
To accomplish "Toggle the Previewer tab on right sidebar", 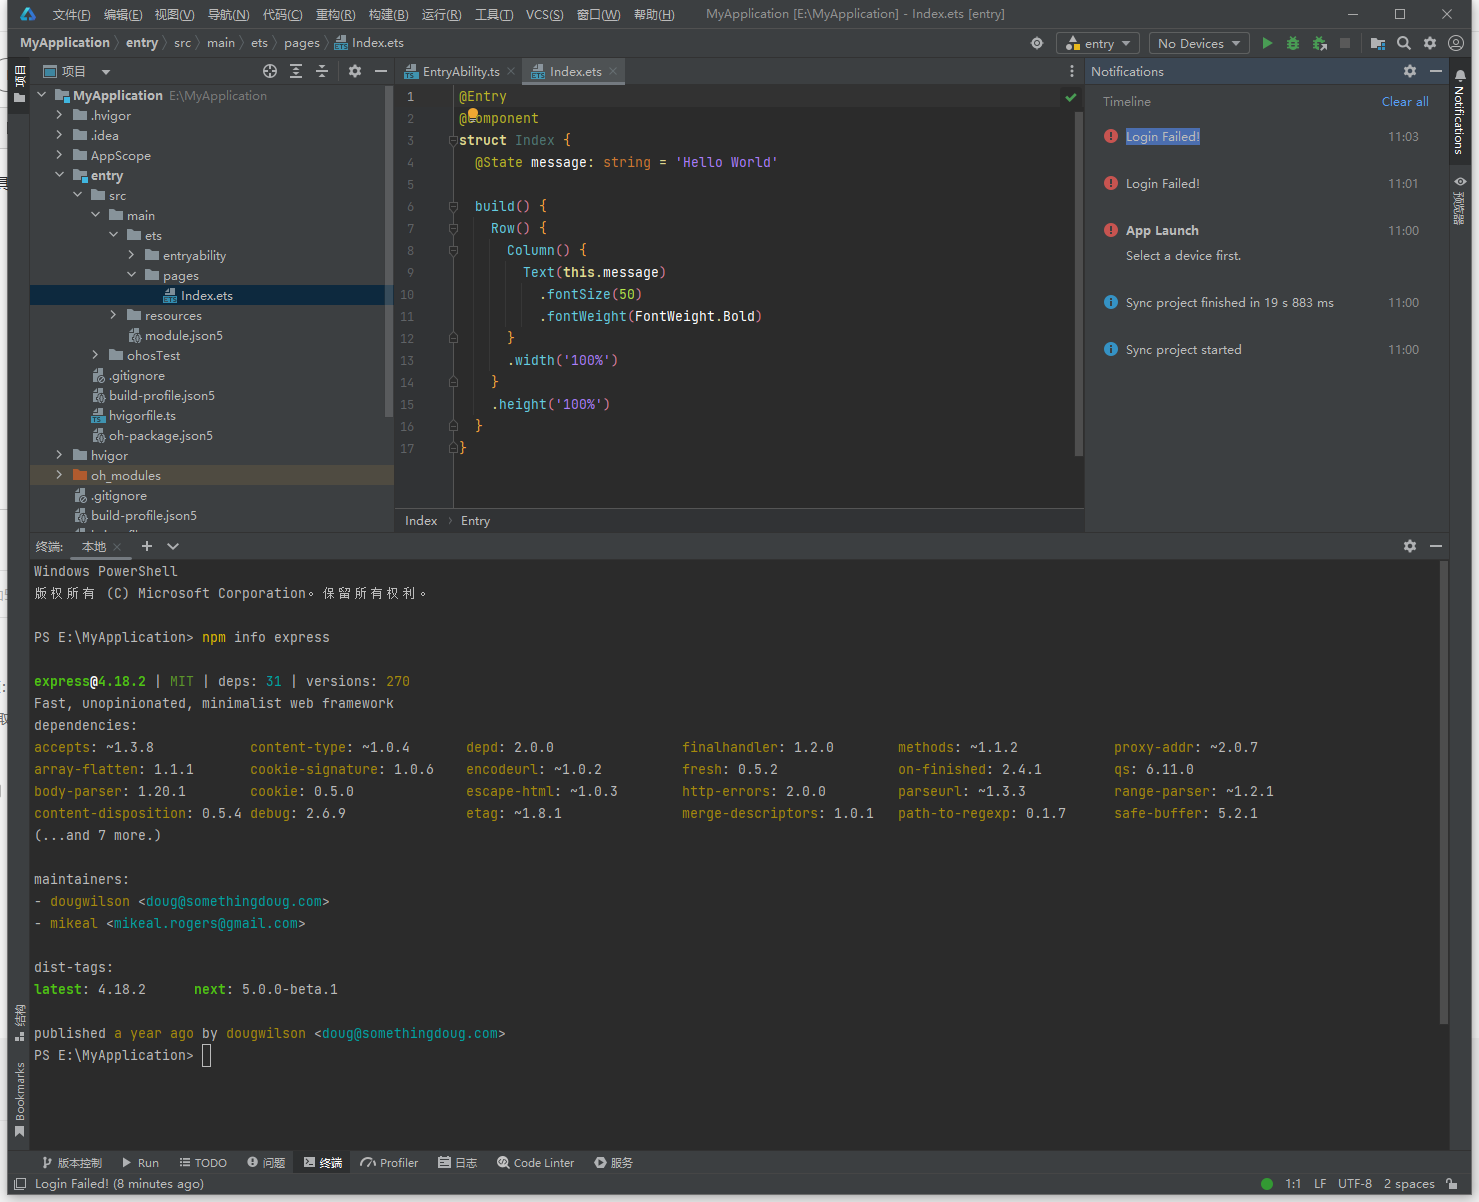I will click(x=1459, y=201).
